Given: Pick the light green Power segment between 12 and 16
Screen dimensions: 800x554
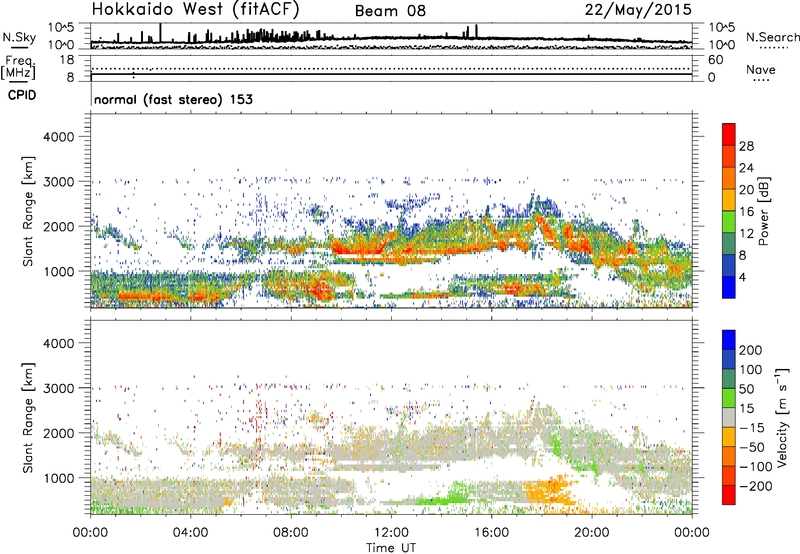Looking at the screenshot, I should (729, 222).
